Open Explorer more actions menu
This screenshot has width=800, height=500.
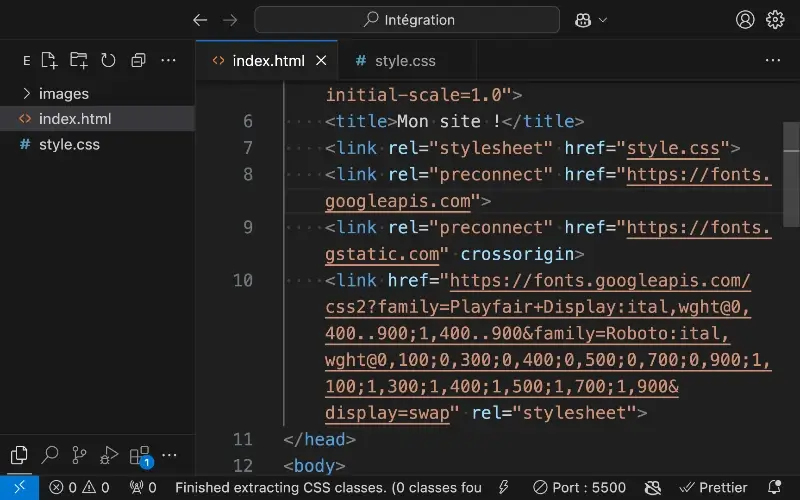click(168, 60)
